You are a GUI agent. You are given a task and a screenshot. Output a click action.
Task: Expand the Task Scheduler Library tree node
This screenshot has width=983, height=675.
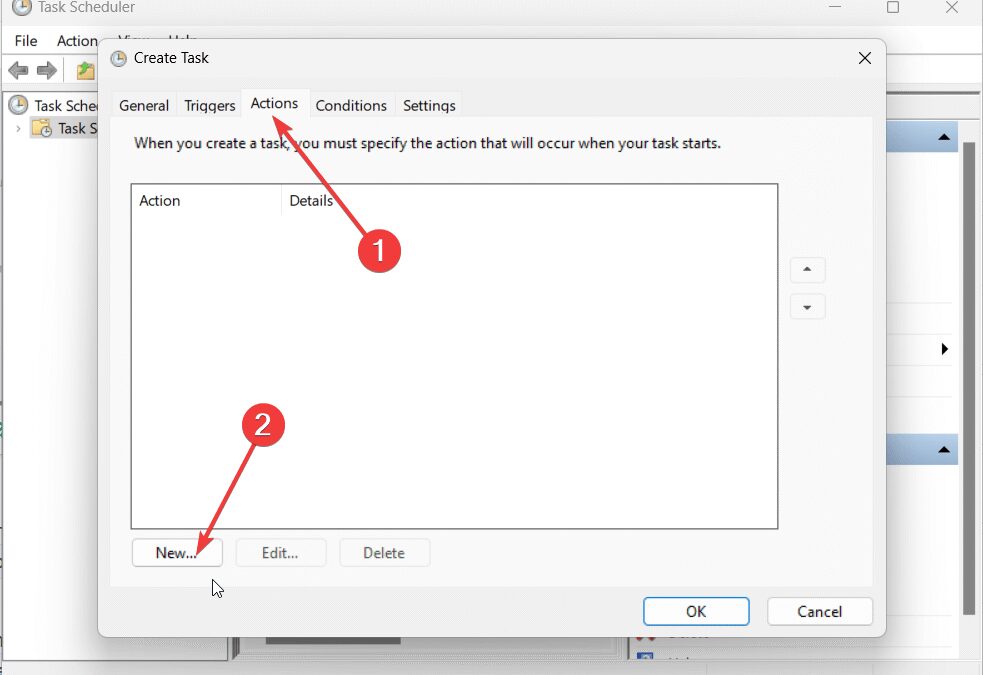17,128
